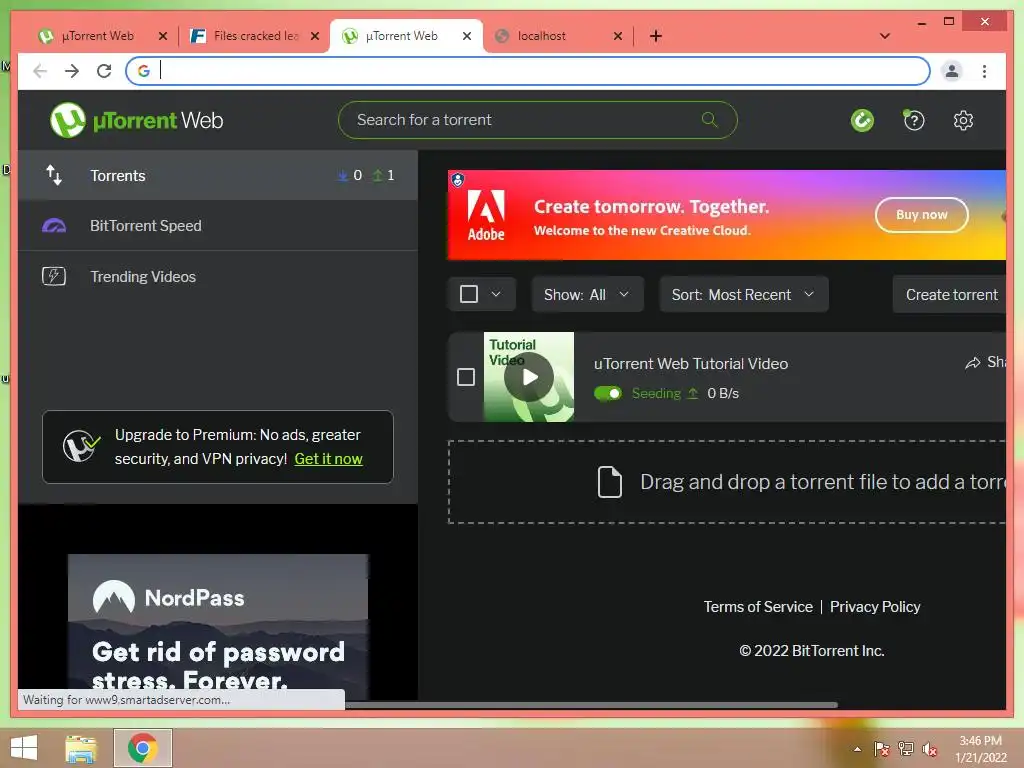The width and height of the screenshot is (1024, 768).
Task: Click the Search for a torrent field
Action: pyautogui.click(x=537, y=120)
